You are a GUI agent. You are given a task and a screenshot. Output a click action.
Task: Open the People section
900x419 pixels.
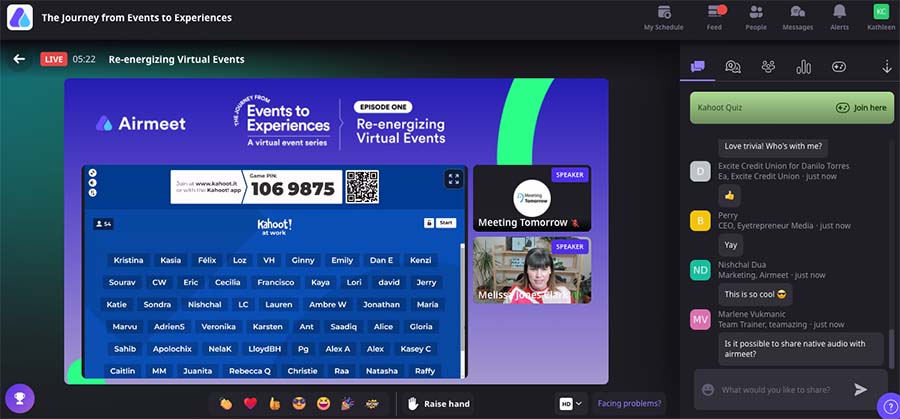[x=756, y=18]
